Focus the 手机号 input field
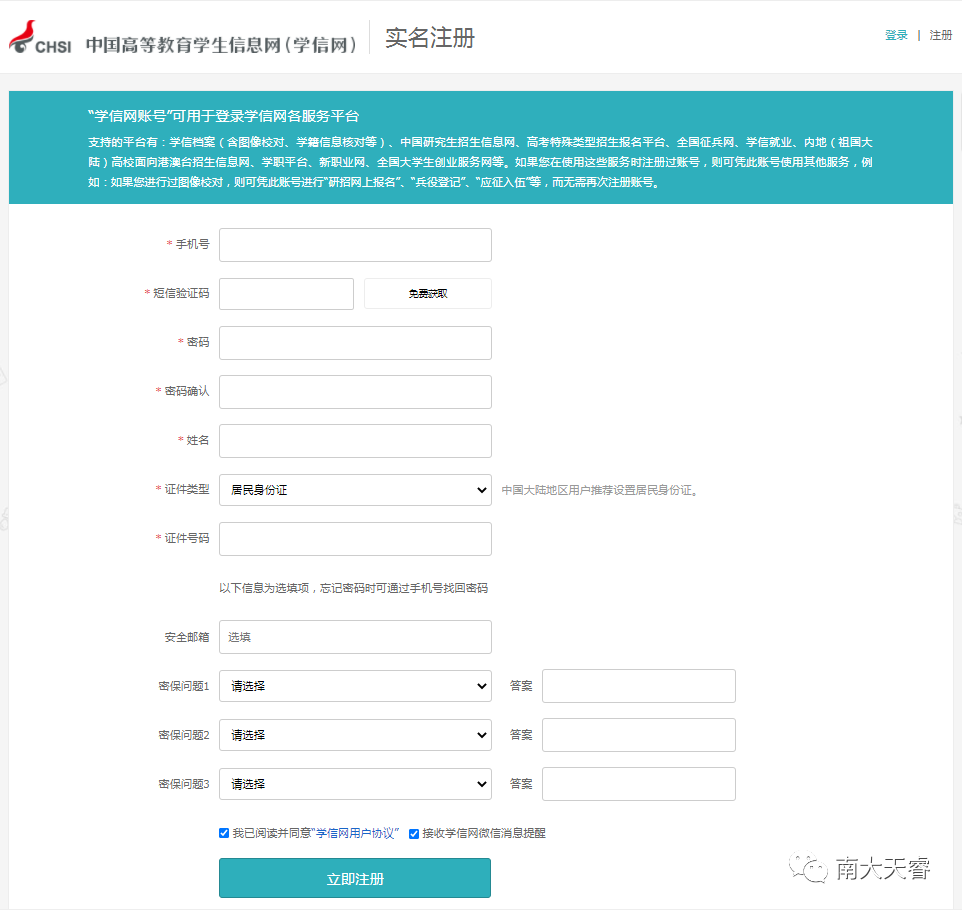Viewport: 962px width, 911px height. click(x=355, y=245)
